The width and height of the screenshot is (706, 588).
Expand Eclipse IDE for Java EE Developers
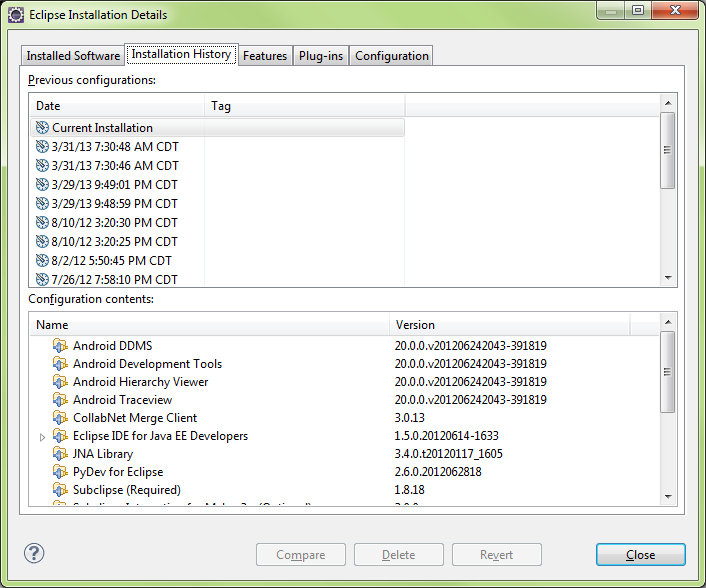(42, 437)
